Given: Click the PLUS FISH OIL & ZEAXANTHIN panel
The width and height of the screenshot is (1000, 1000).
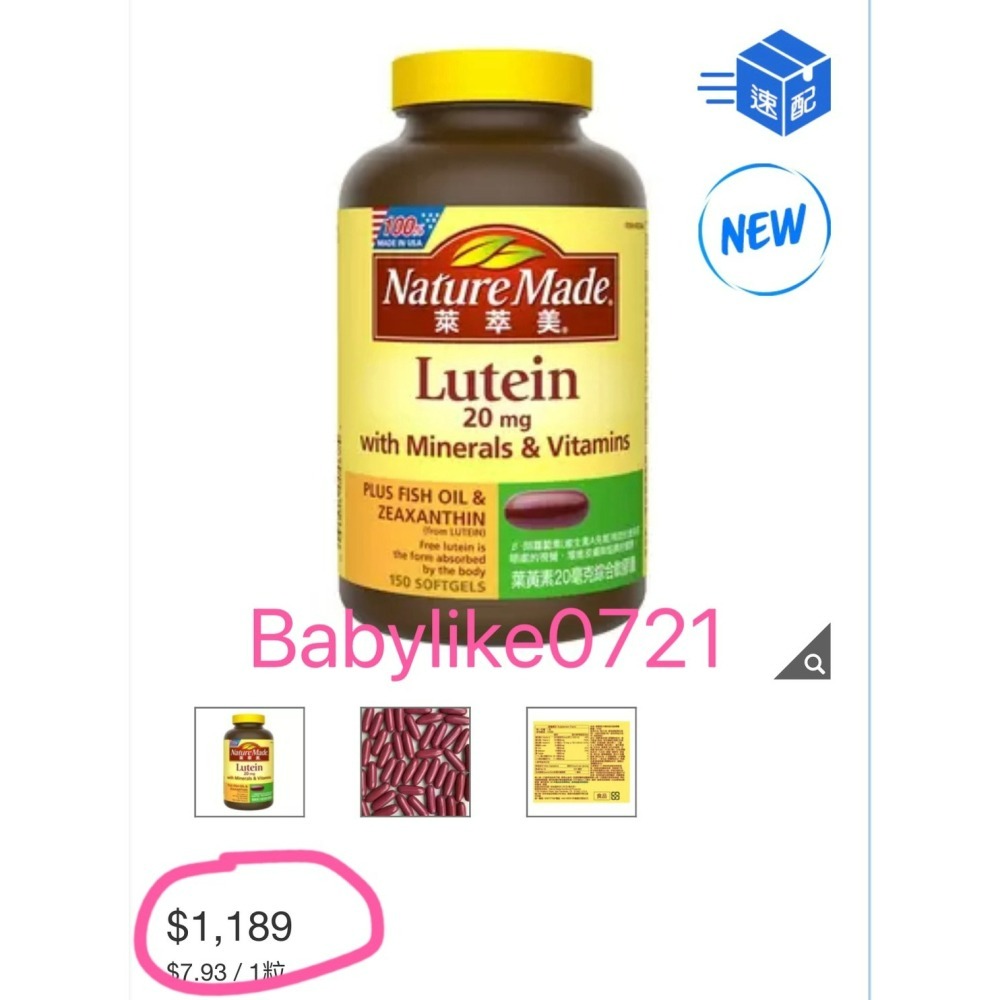Looking at the screenshot, I should coord(422,534).
